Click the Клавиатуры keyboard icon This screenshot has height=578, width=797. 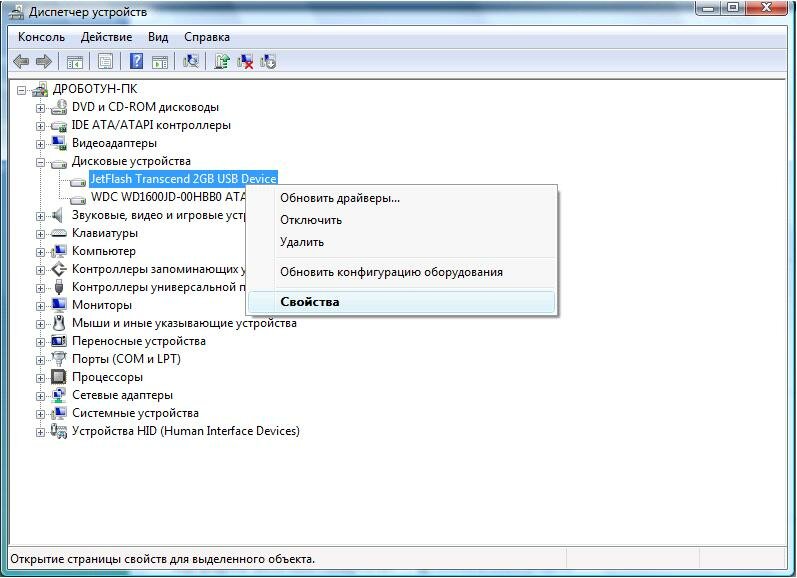tap(58, 233)
